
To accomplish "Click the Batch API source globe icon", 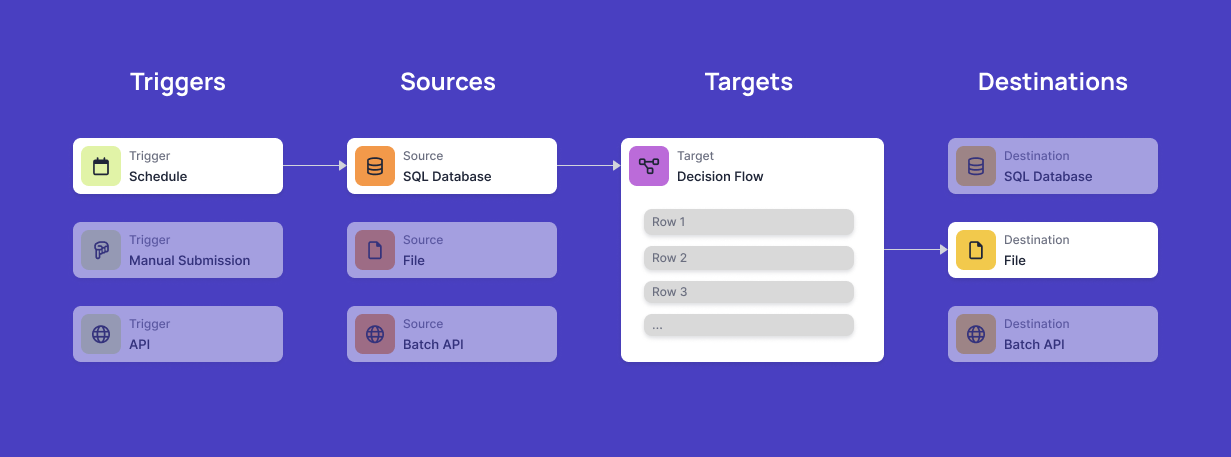I will [375, 334].
